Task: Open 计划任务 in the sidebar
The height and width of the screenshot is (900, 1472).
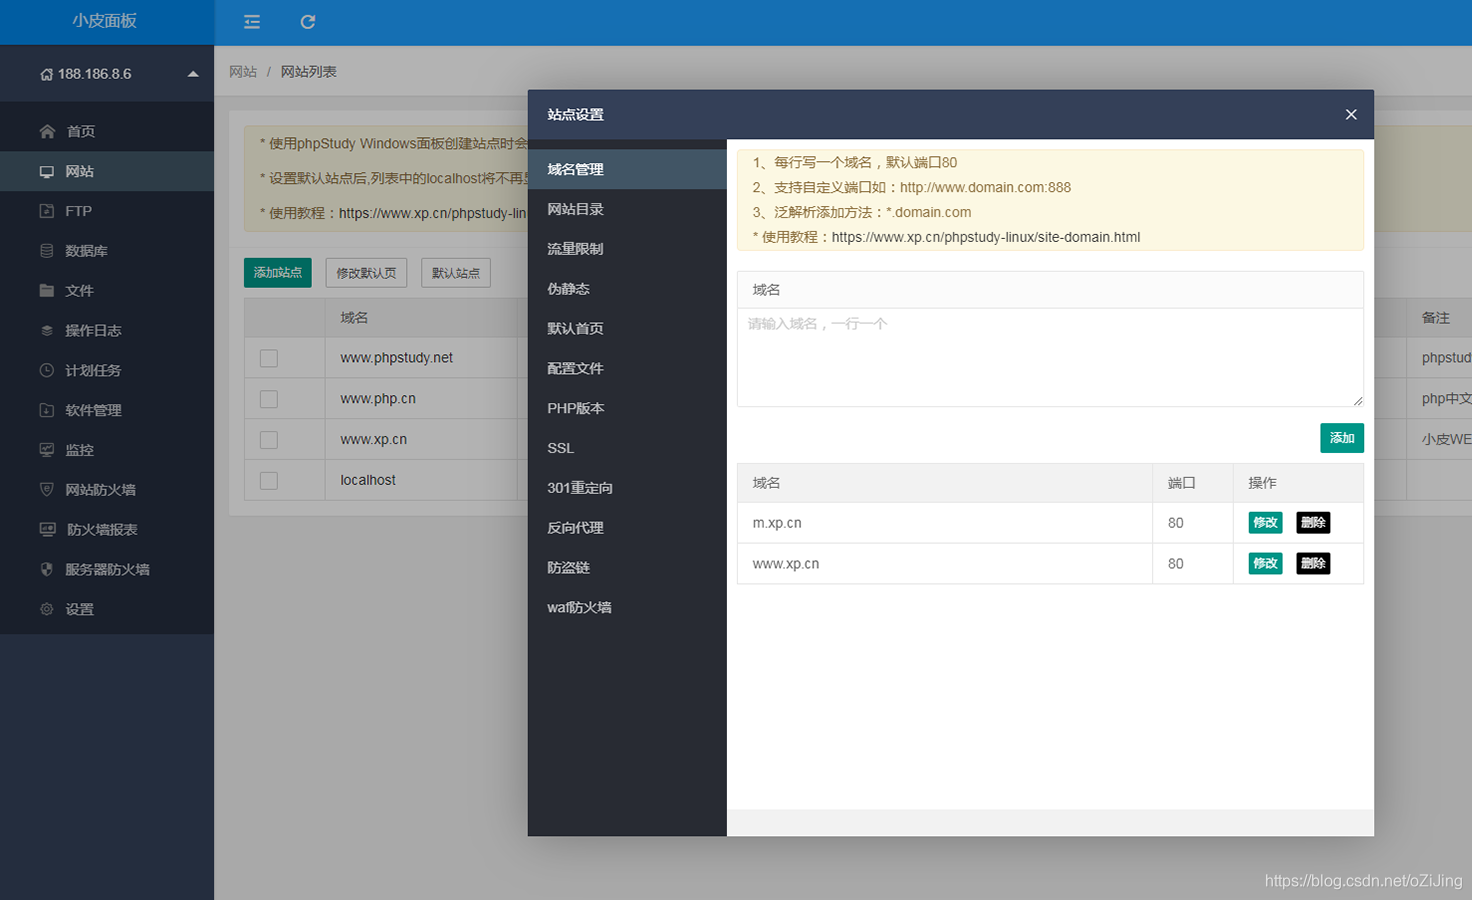Action: pos(107,370)
